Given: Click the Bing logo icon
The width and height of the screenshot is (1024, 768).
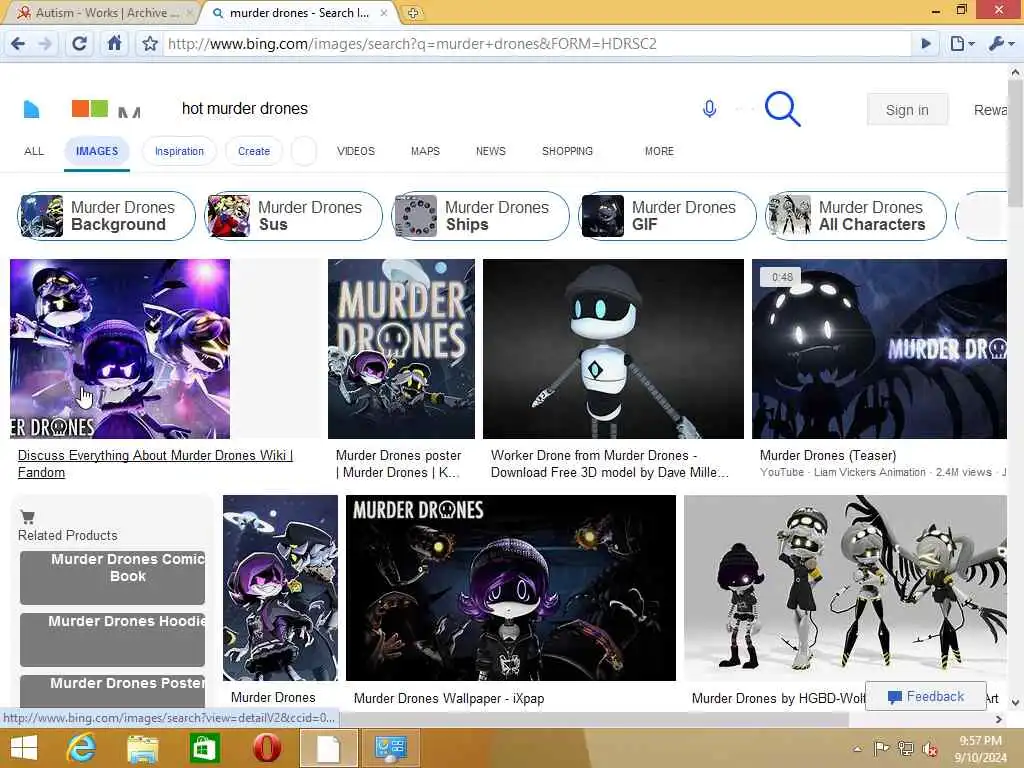Looking at the screenshot, I should click(31, 109).
